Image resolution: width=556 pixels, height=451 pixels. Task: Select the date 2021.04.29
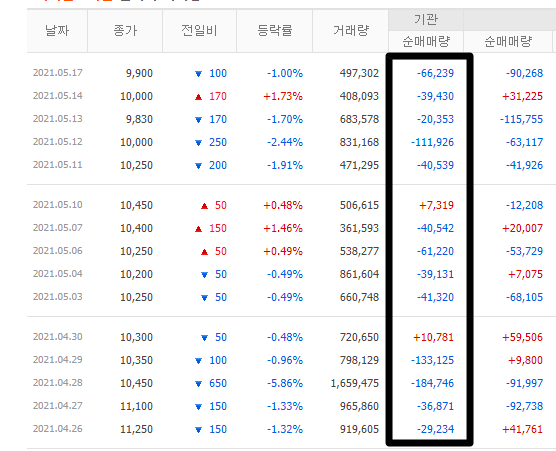58,360
